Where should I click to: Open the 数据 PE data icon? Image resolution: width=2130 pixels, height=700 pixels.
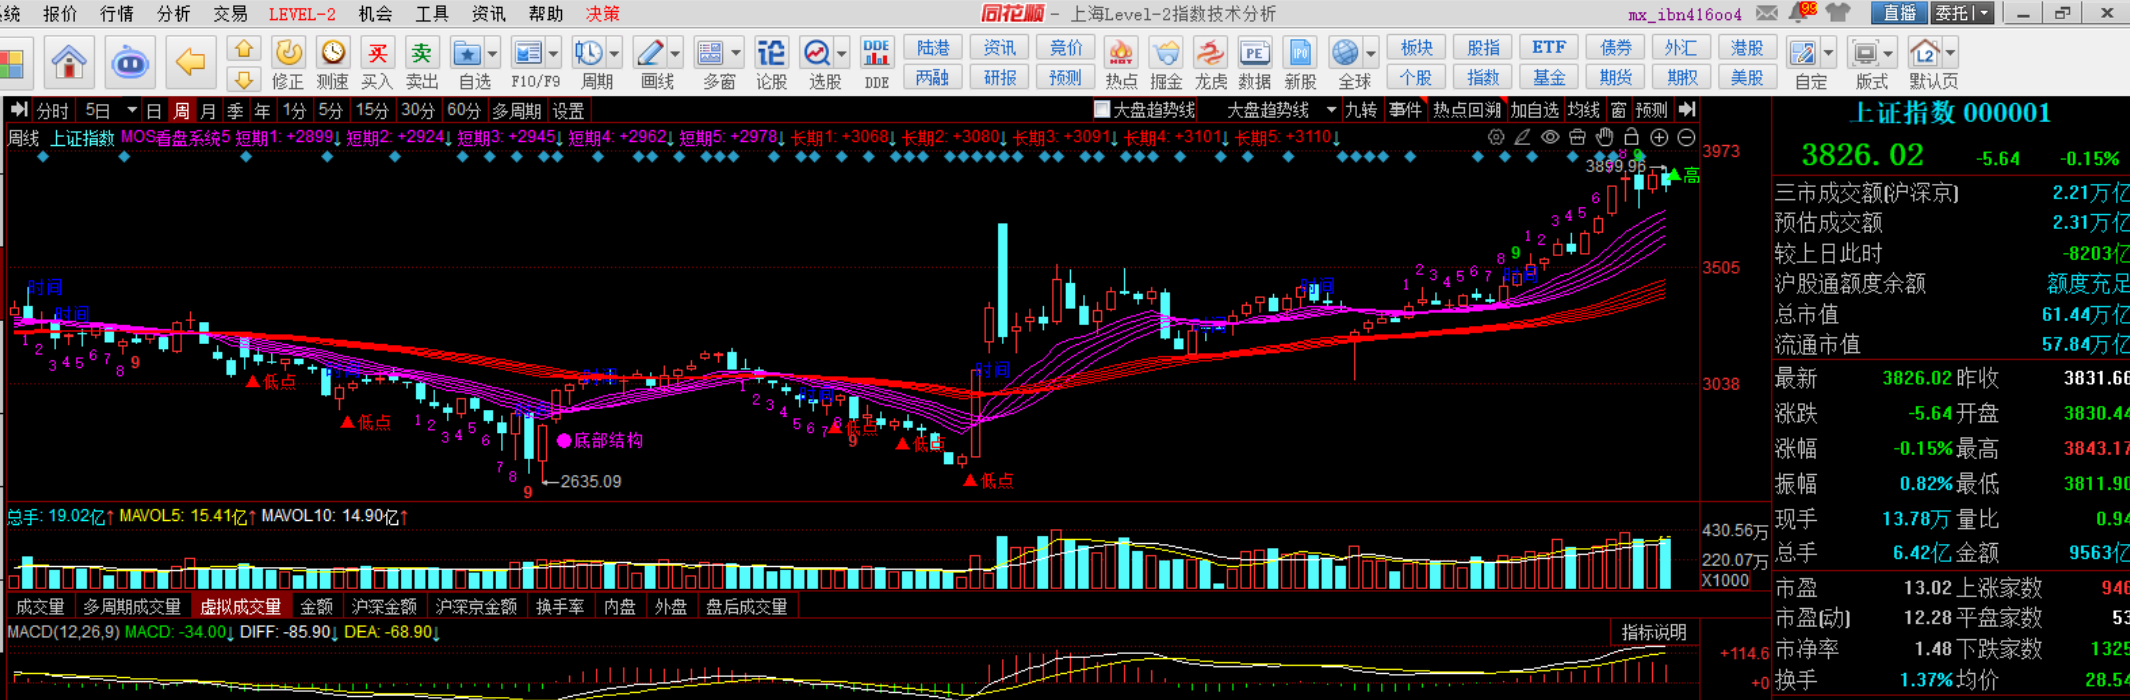tap(1254, 52)
